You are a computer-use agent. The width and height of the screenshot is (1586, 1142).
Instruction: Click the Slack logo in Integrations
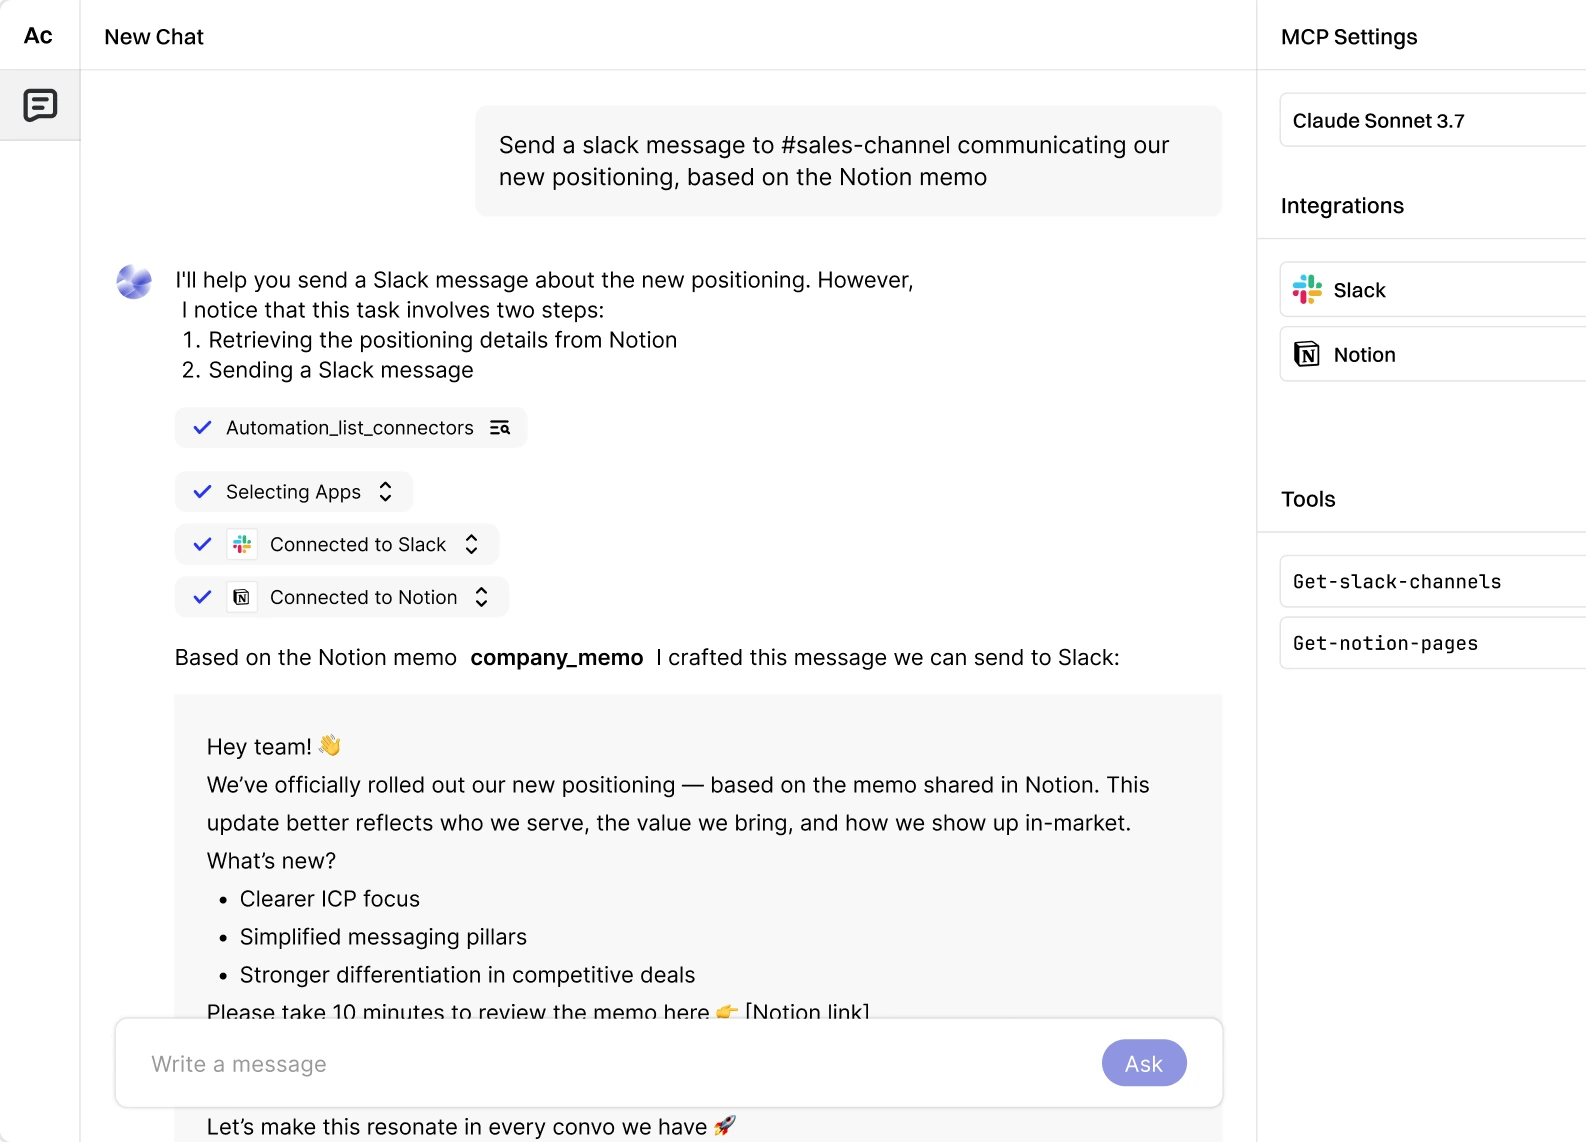tap(1307, 290)
